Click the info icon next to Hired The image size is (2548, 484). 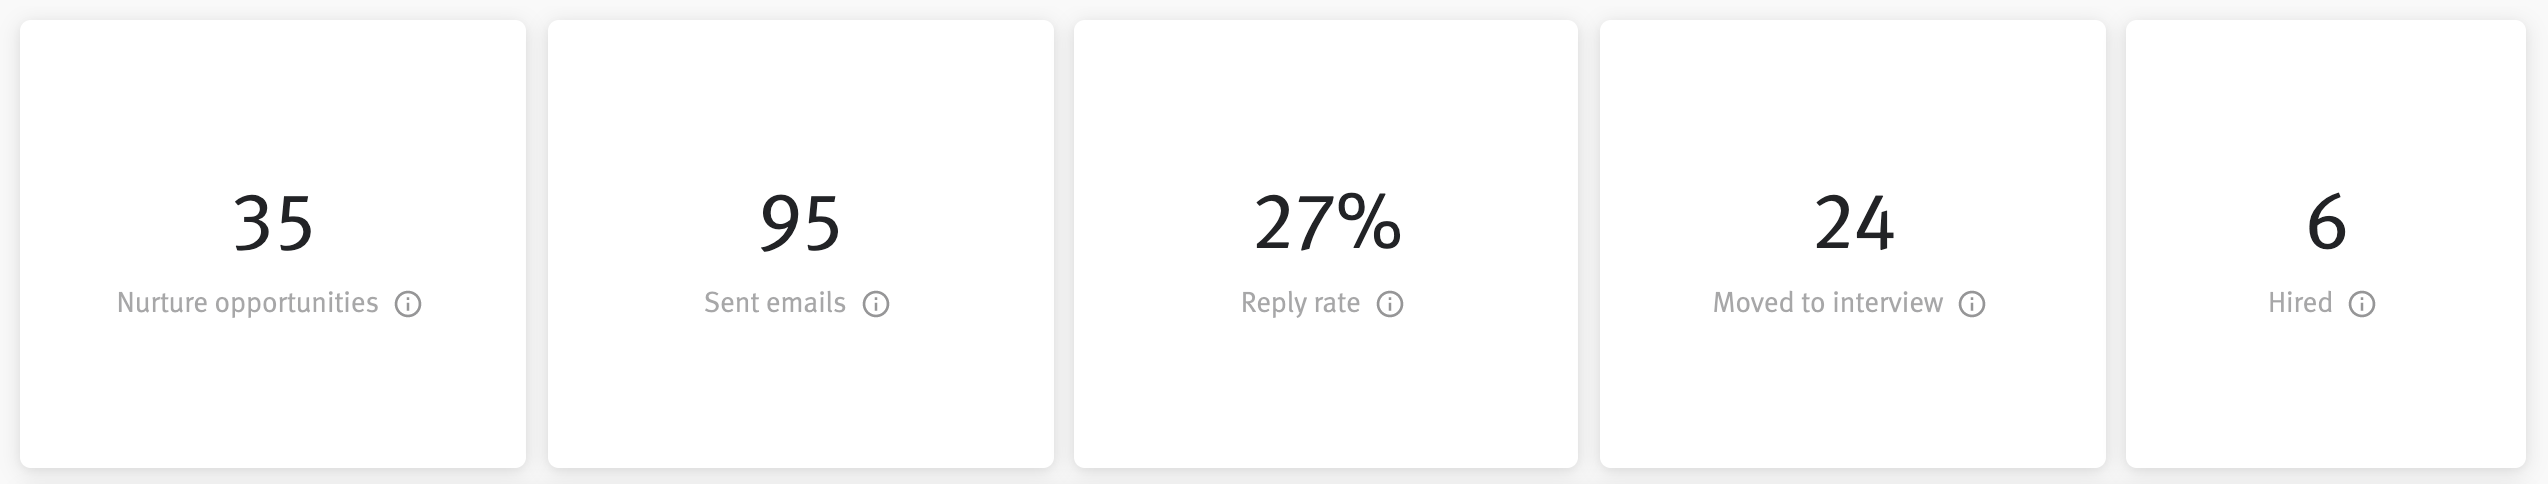tap(2362, 304)
